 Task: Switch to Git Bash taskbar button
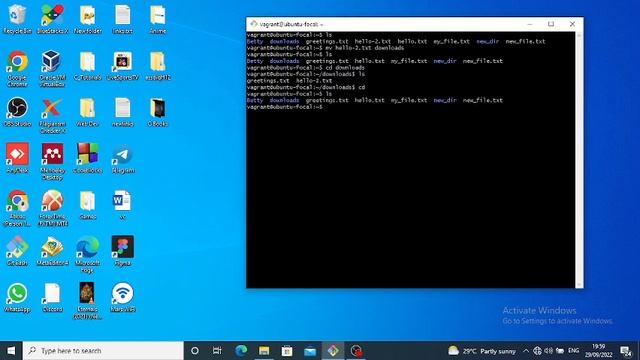click(333, 351)
